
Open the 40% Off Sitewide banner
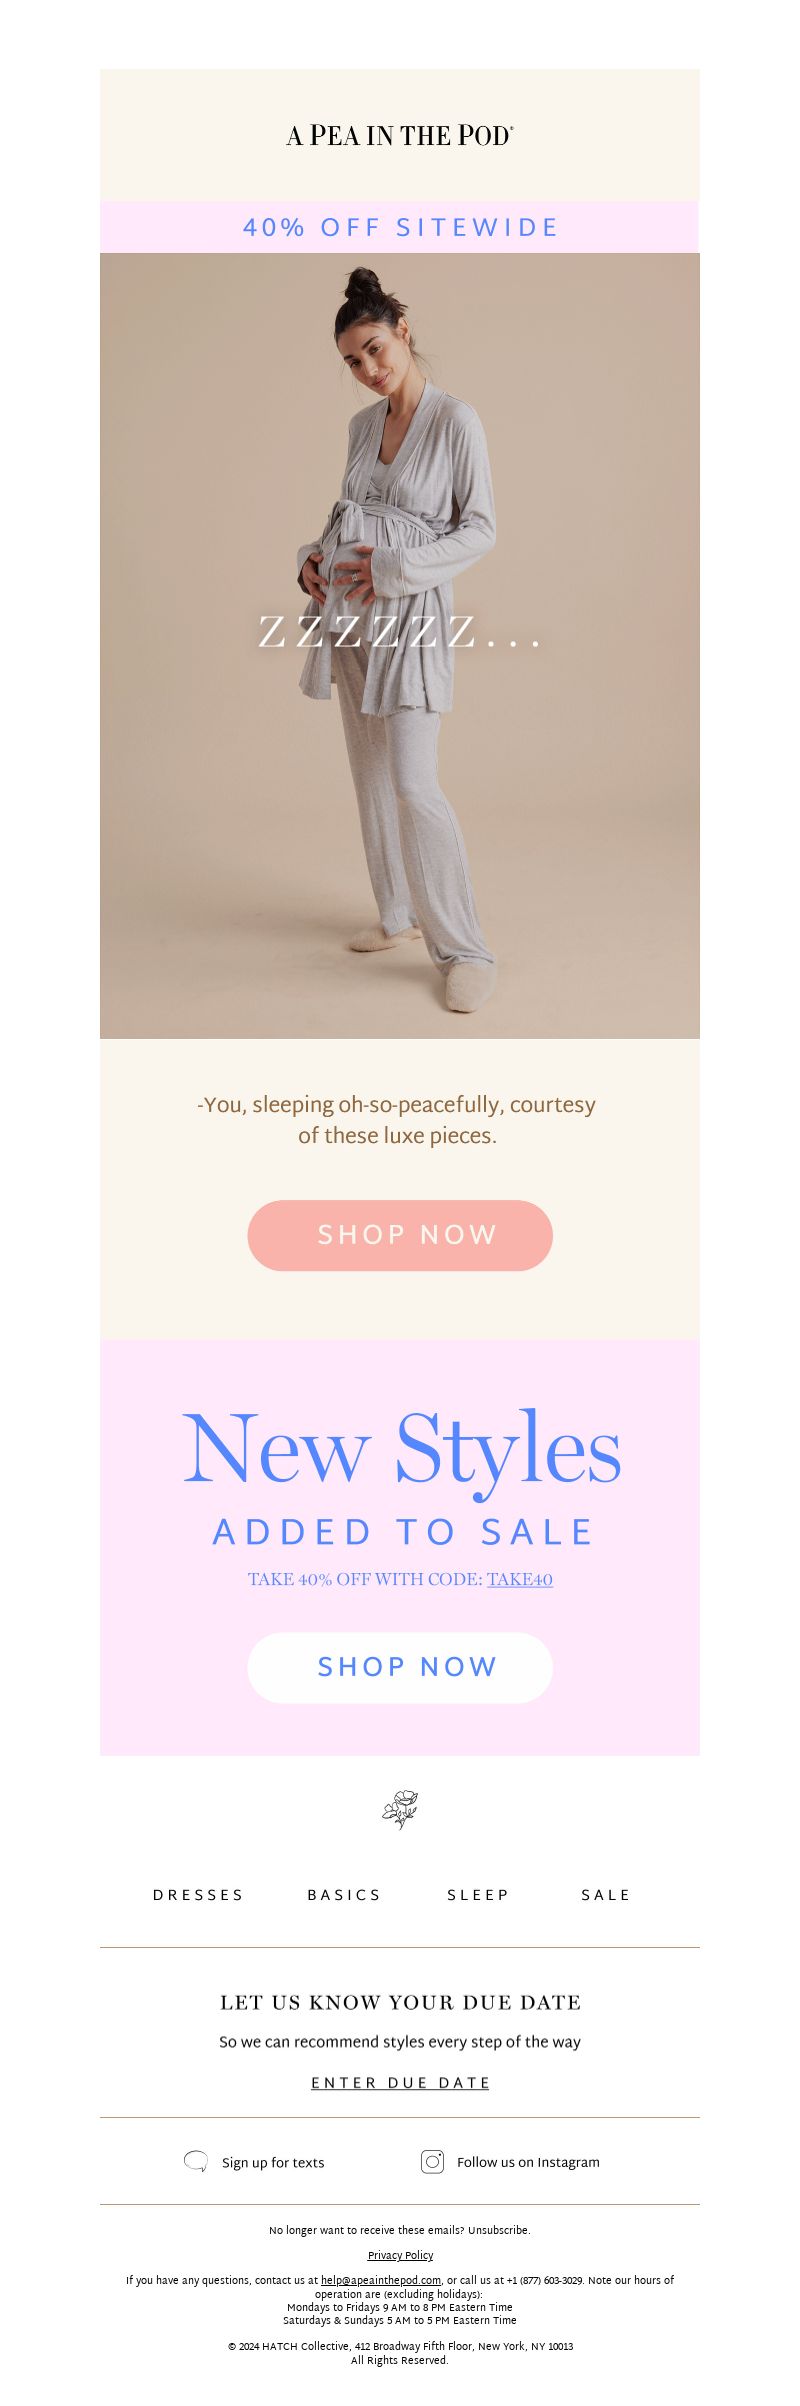coord(400,227)
